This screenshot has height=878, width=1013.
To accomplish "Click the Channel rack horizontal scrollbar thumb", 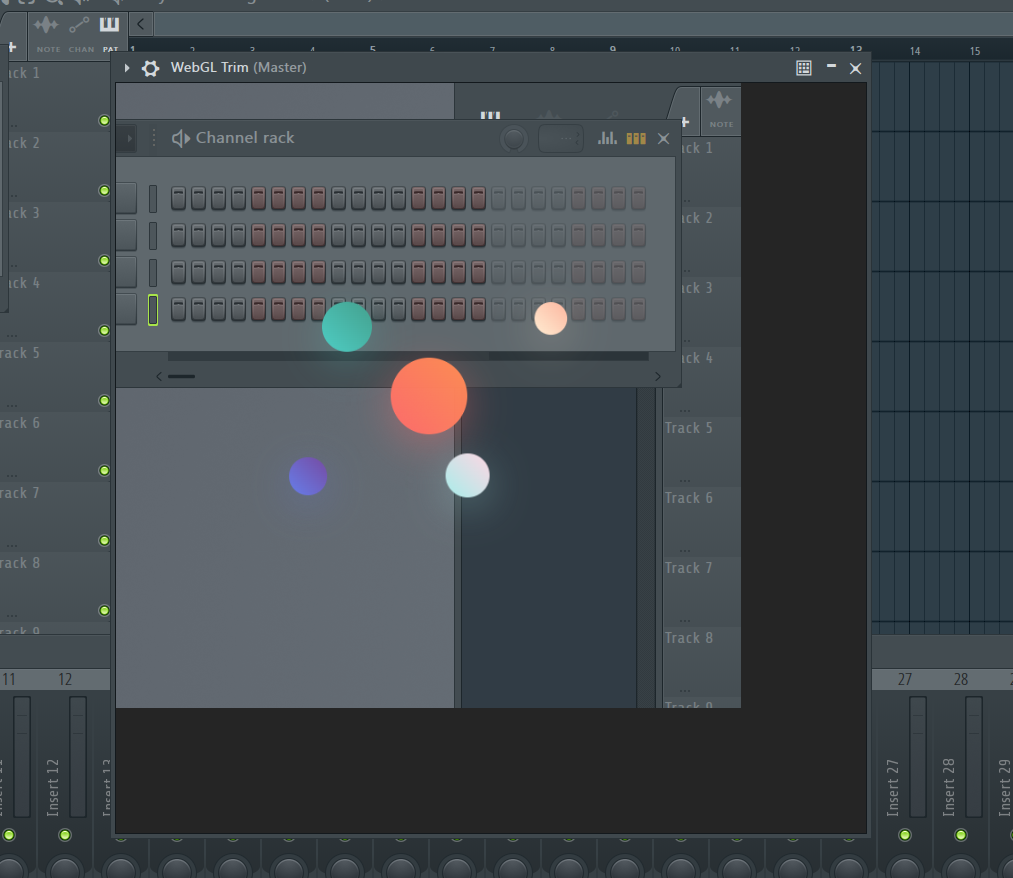I will coord(182,376).
